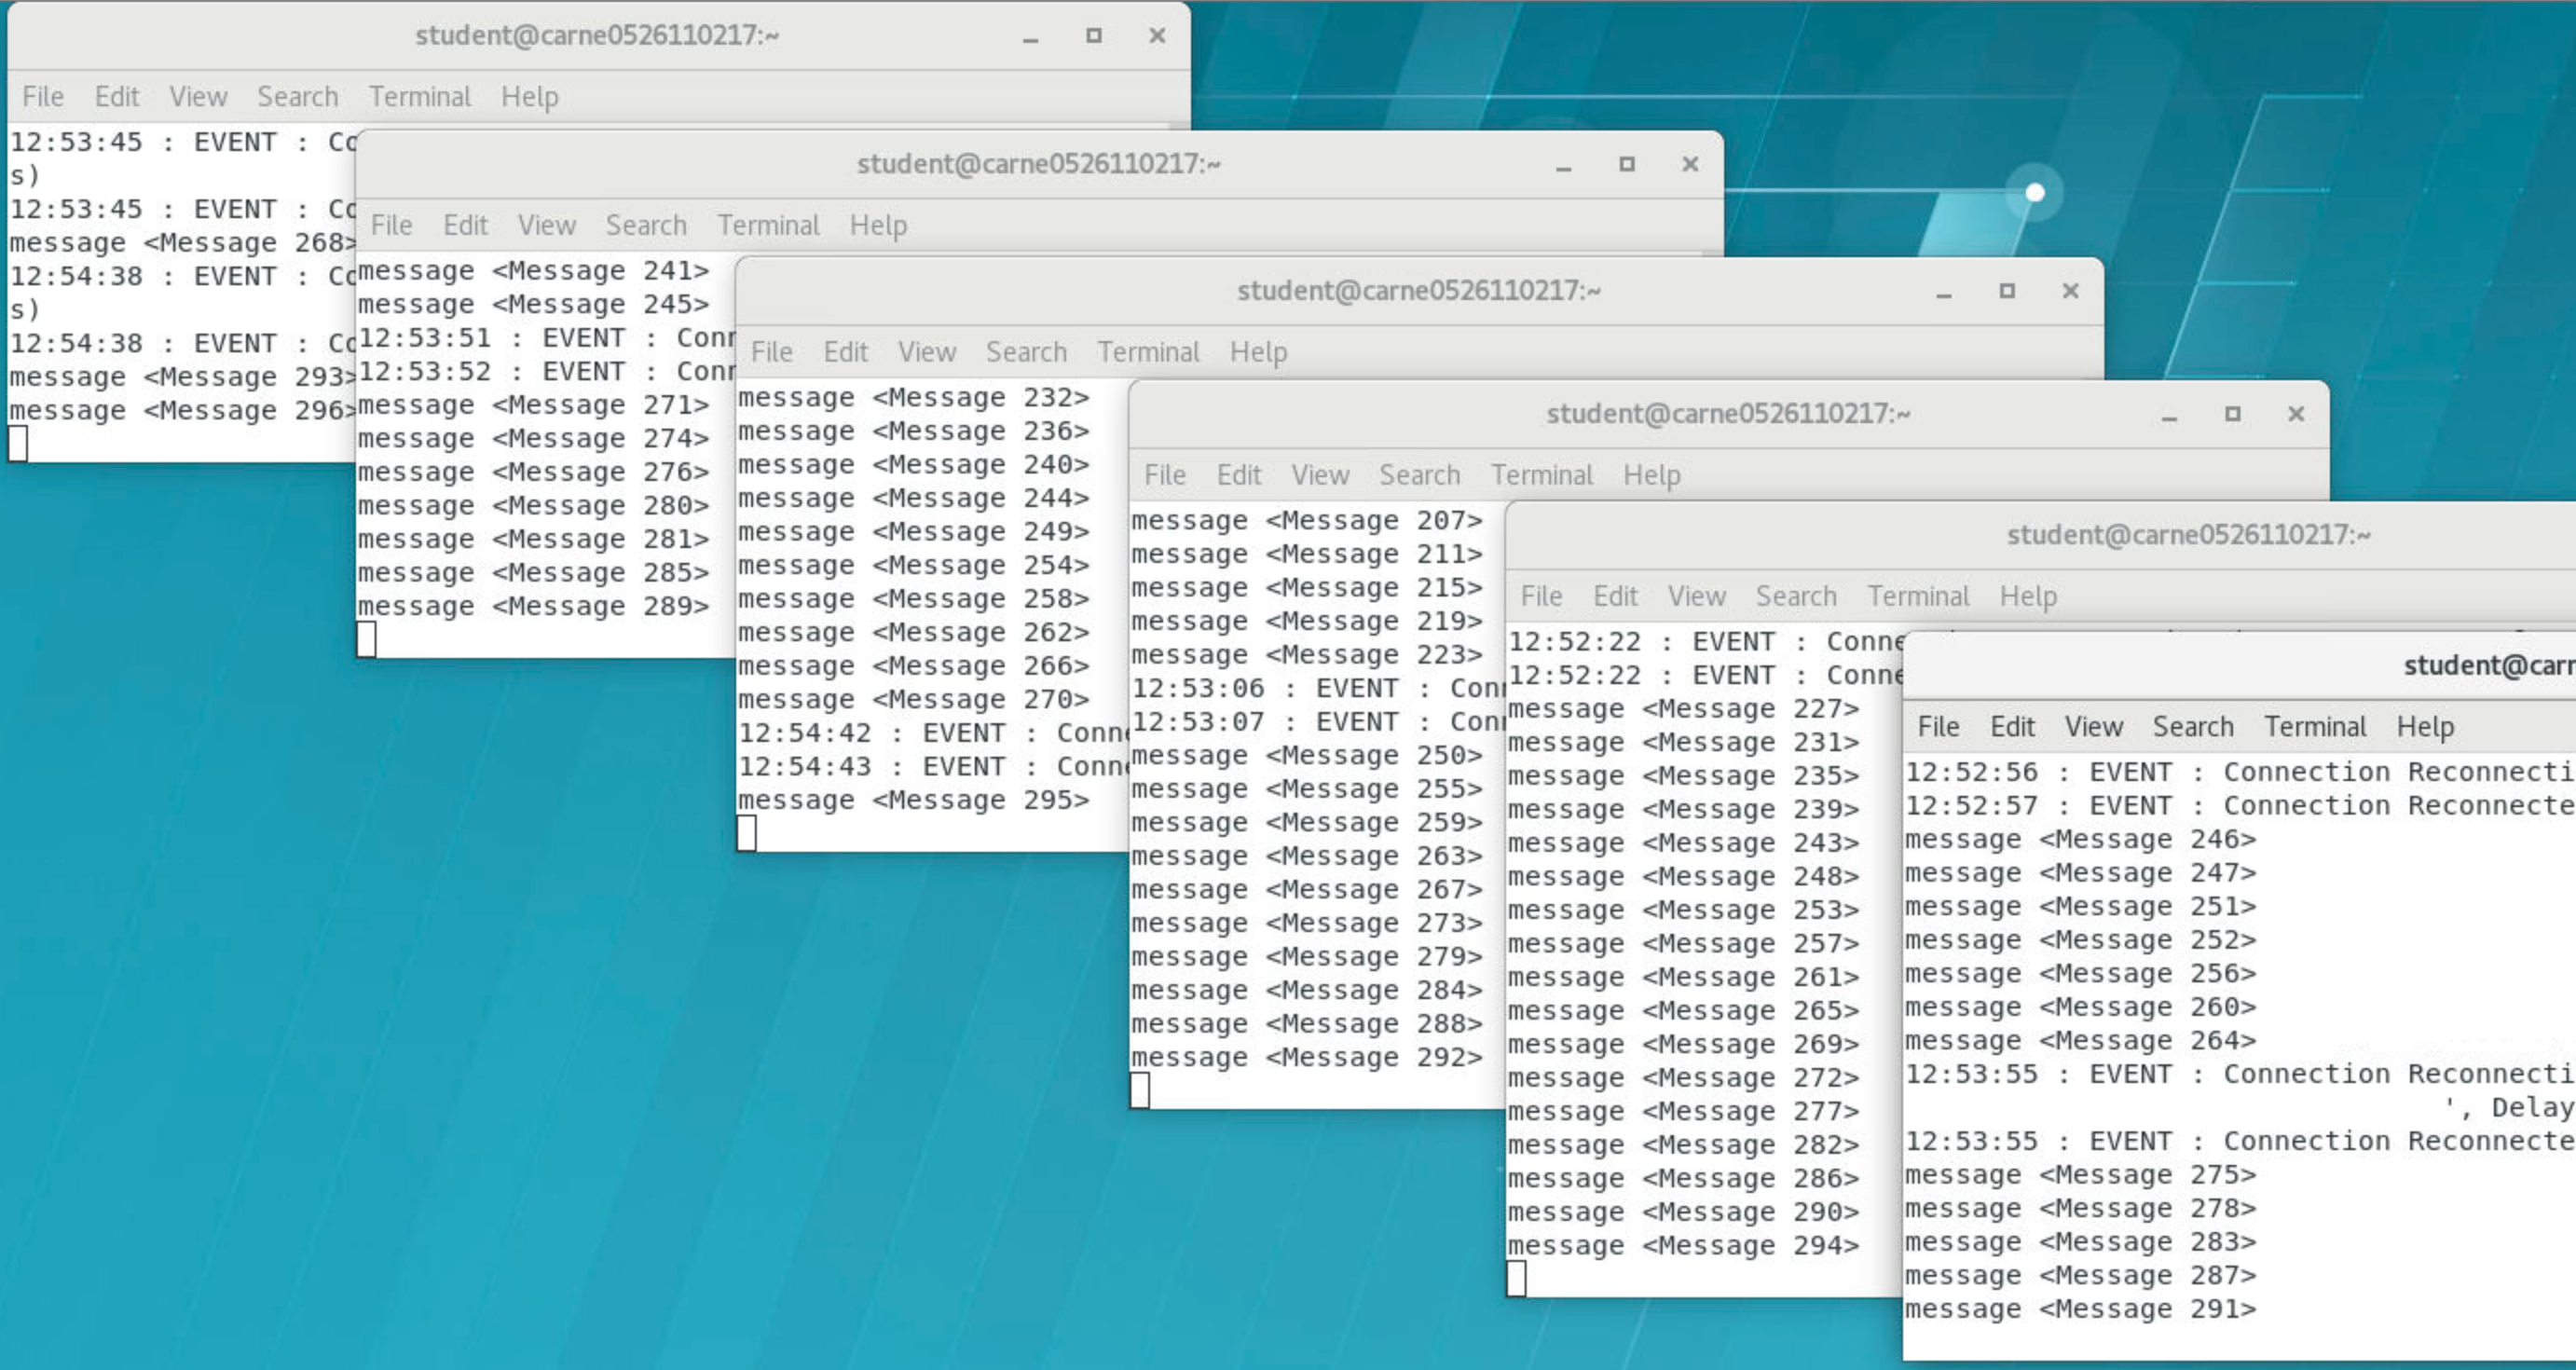This screenshot has width=2576, height=1370.
Task: Open Help menu in terminal ending with Message 294
Action: pyautogui.click(x=2029, y=596)
